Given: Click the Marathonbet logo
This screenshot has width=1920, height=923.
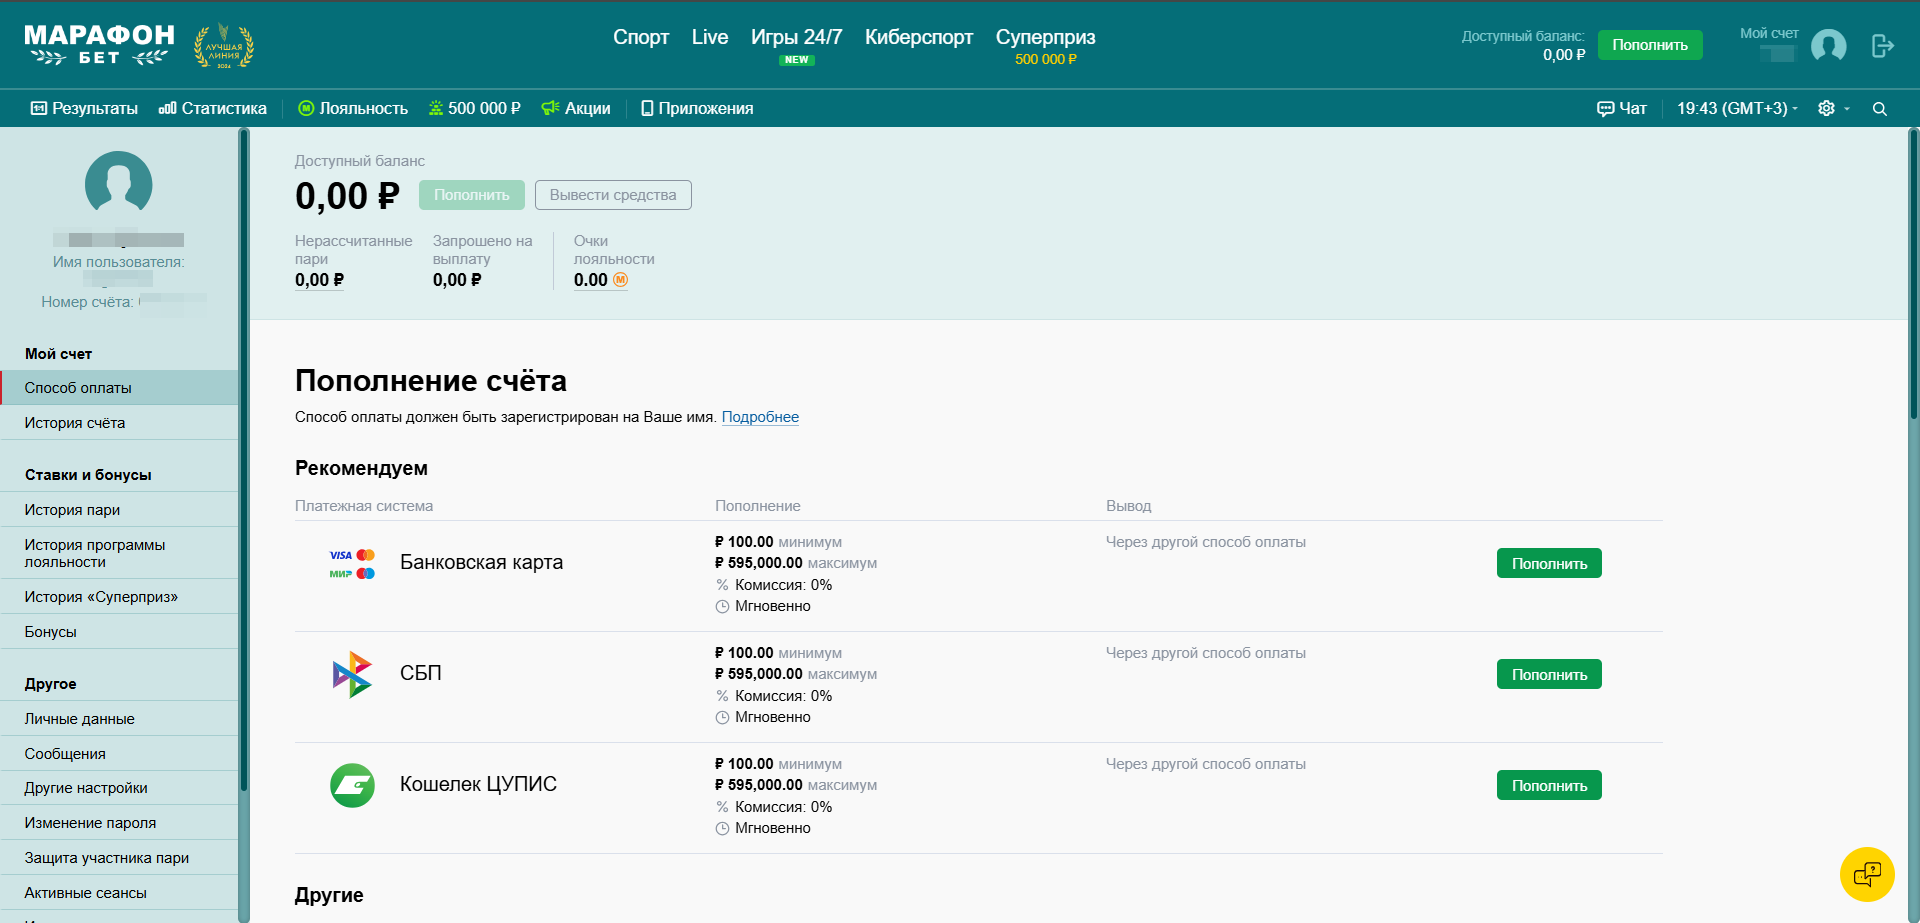Looking at the screenshot, I should click(99, 45).
